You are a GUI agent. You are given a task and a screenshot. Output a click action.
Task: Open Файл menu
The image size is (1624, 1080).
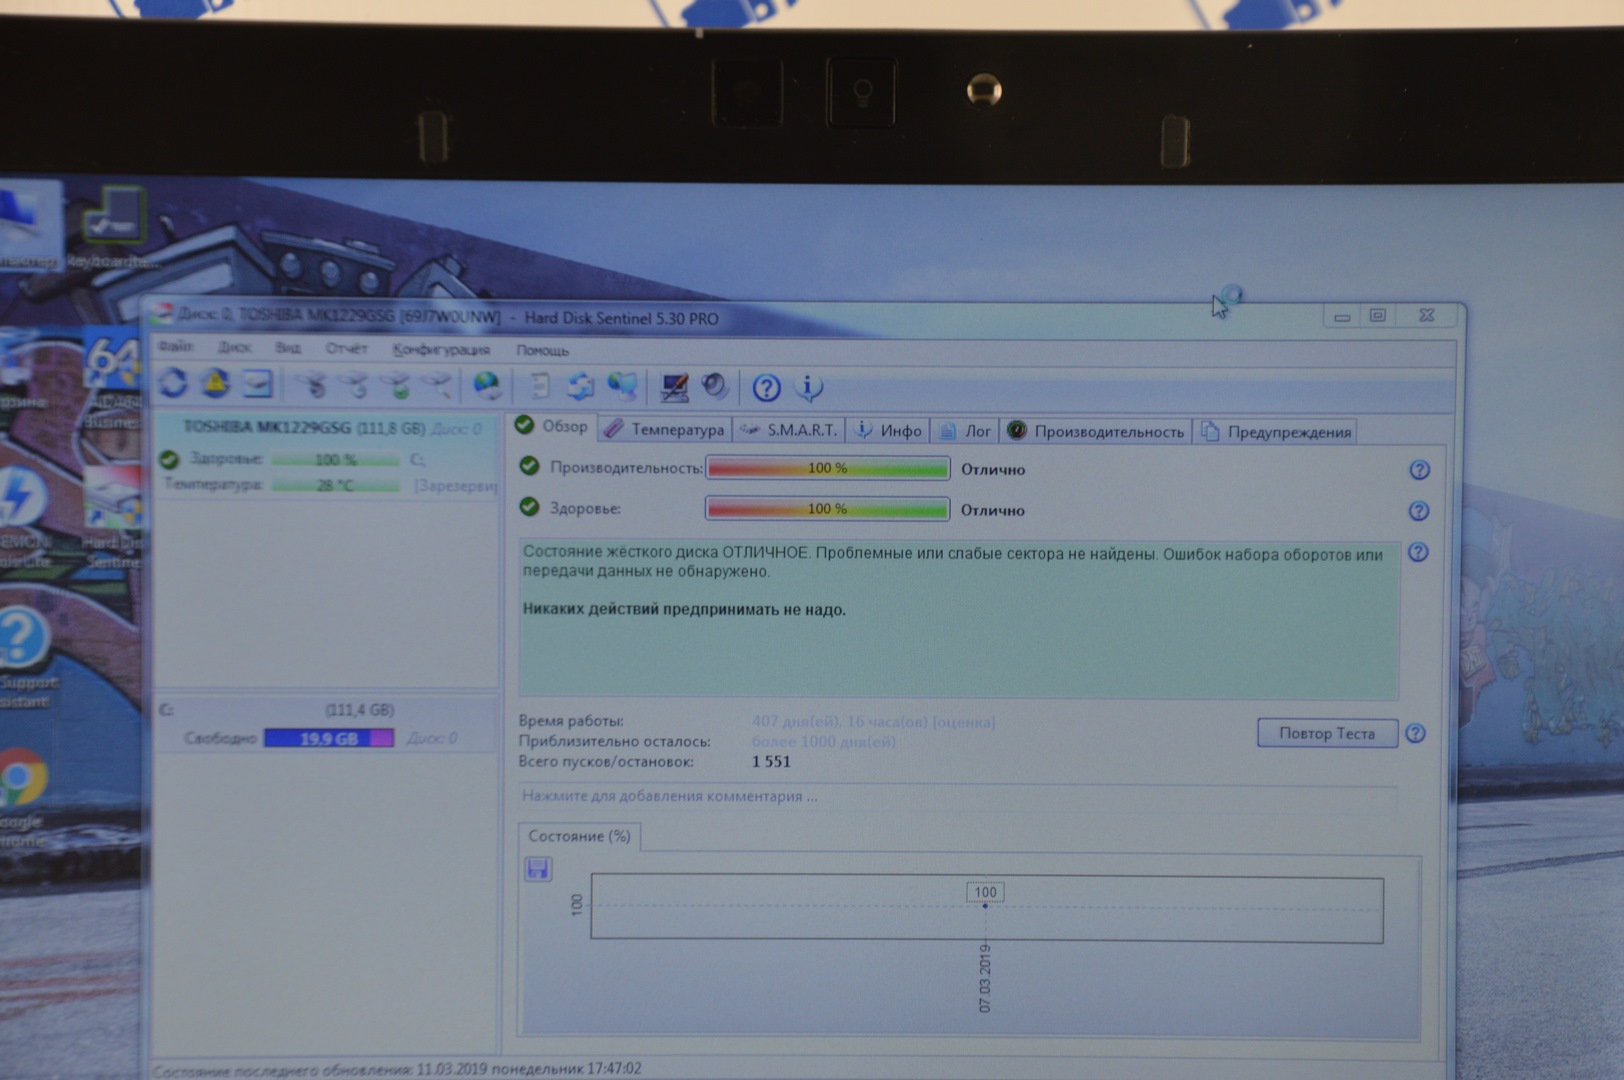tap(175, 346)
